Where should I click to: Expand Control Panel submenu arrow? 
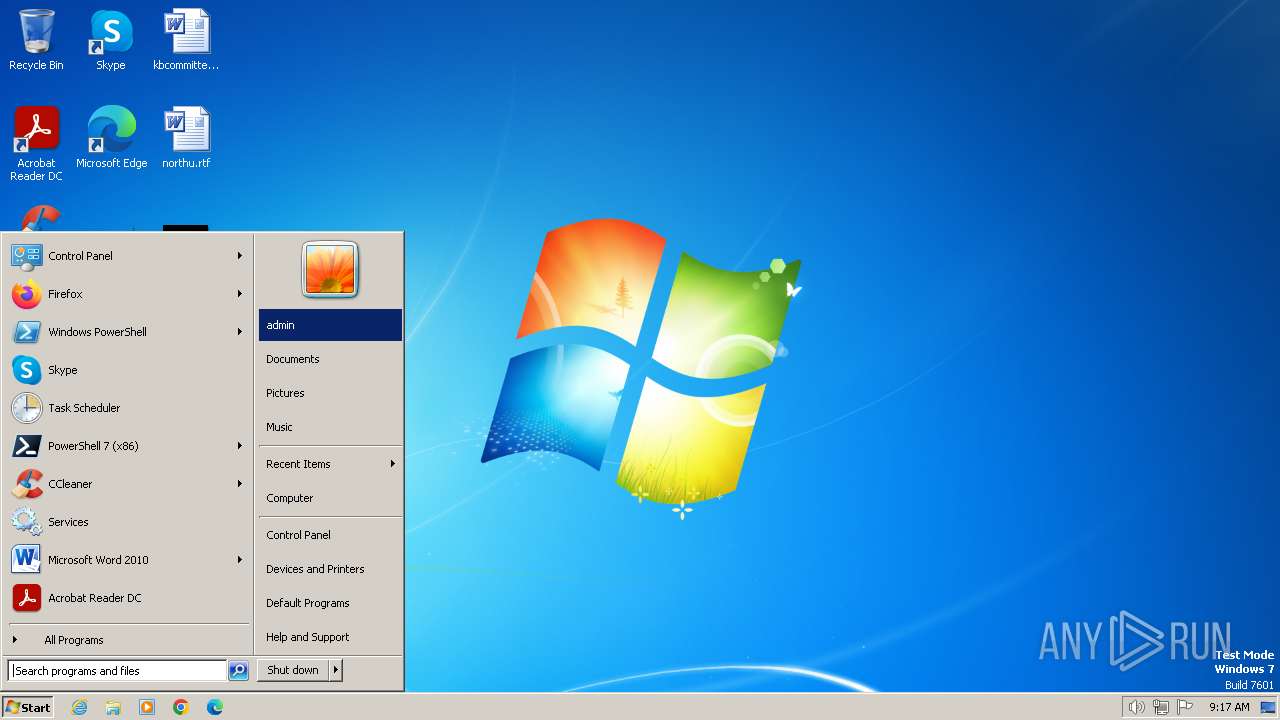[x=240, y=256]
